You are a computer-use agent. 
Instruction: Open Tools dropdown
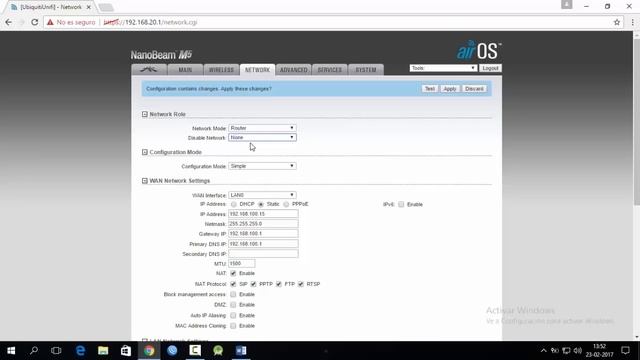click(x=443, y=68)
